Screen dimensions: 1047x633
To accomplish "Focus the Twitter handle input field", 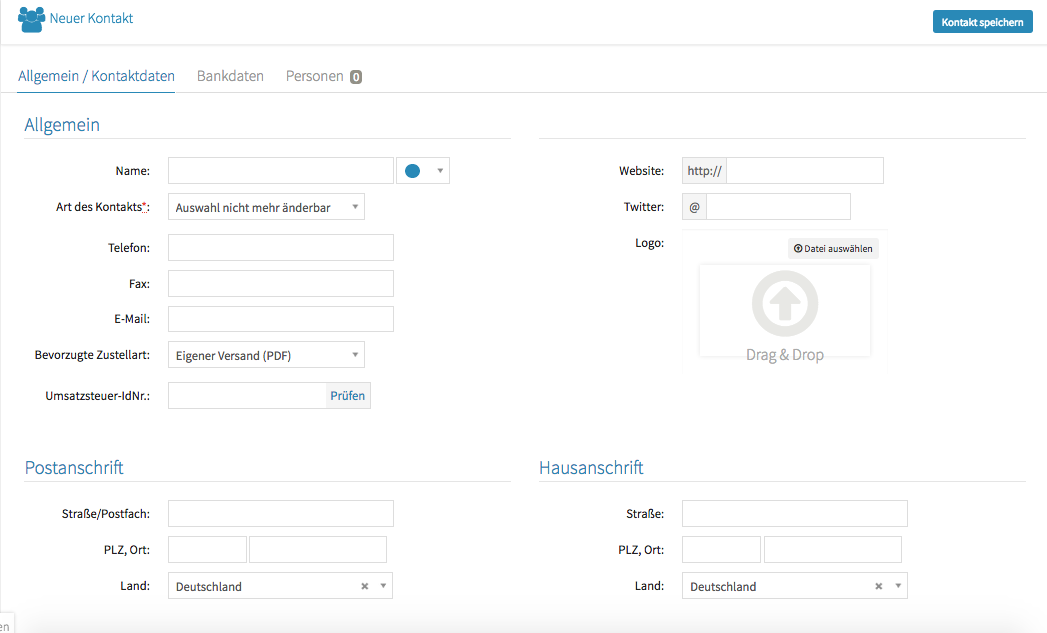I will click(778, 207).
